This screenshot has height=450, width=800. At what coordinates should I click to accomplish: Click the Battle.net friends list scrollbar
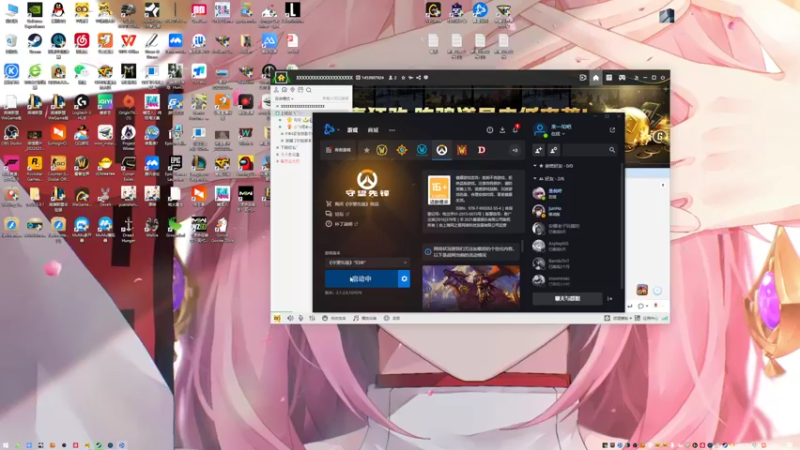tap(622, 224)
